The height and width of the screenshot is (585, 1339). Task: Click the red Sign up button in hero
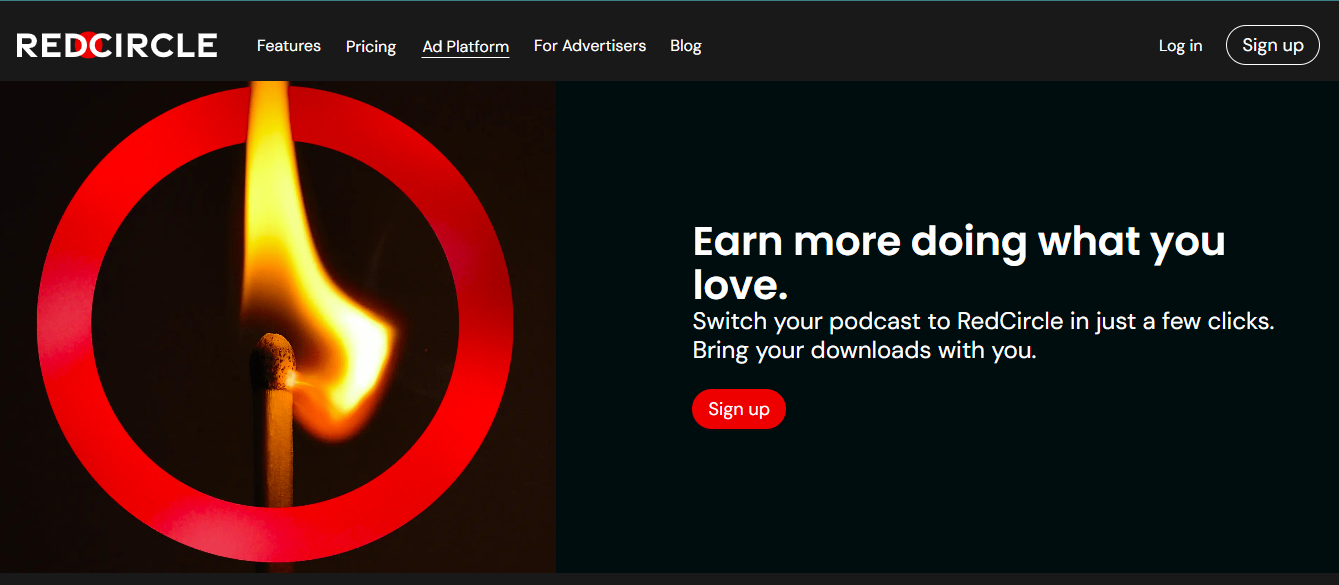point(739,409)
